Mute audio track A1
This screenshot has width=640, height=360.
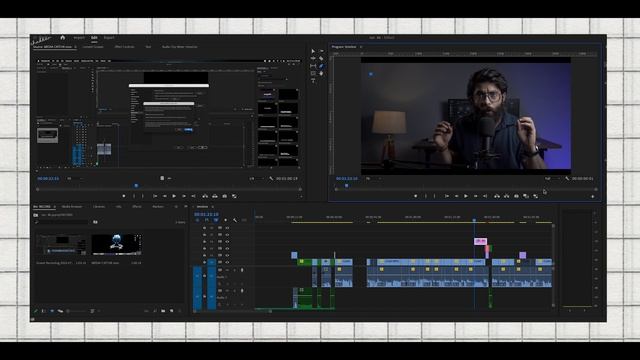(x=227, y=270)
